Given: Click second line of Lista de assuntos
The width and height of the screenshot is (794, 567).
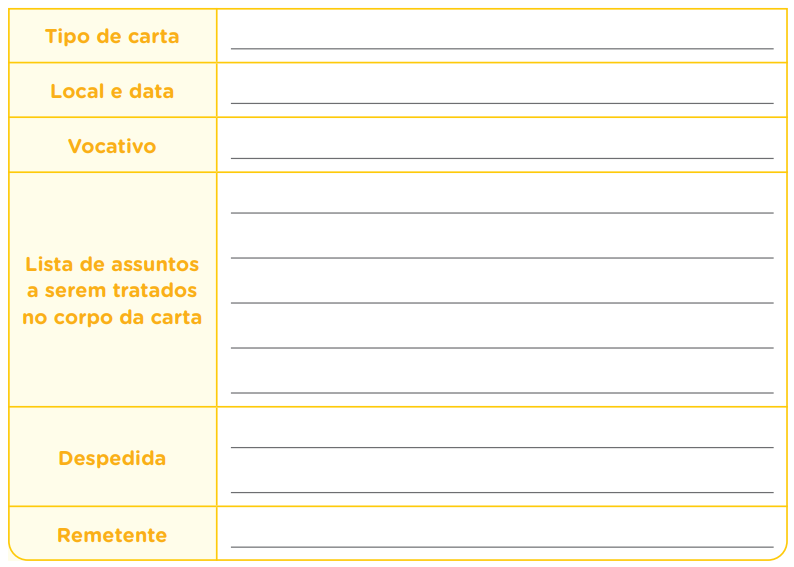Looking at the screenshot, I should pos(502,258).
